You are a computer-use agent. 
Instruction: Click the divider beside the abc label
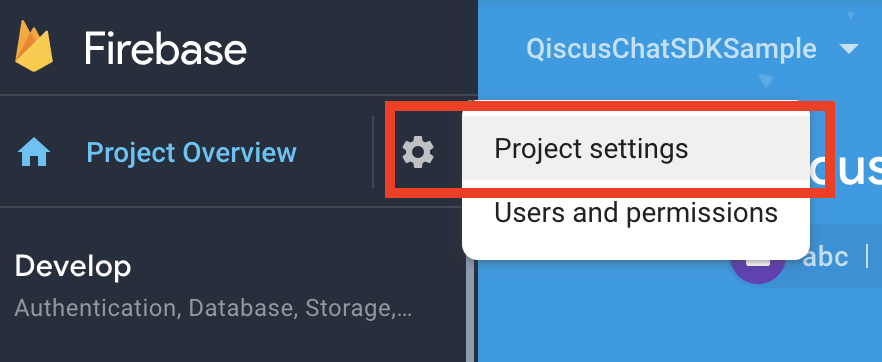(867, 257)
